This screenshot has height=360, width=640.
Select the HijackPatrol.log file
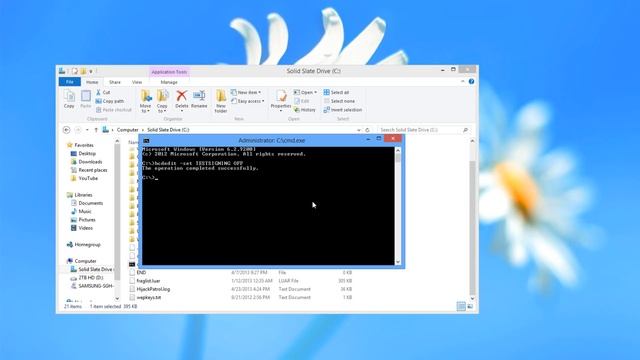coord(153,289)
